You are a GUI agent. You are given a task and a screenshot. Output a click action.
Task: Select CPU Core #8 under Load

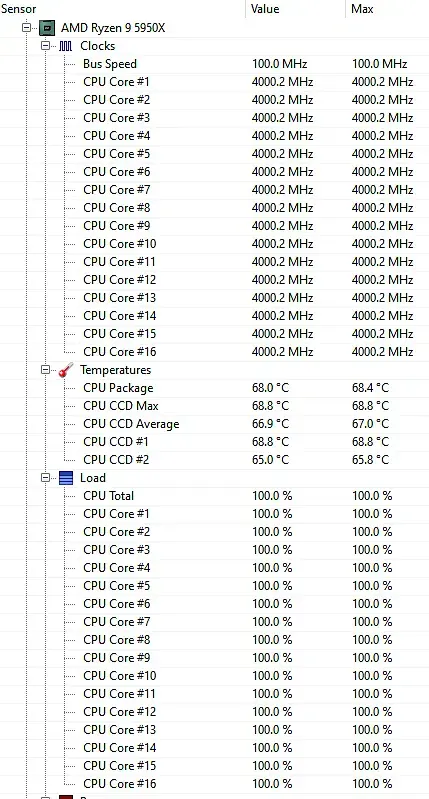214,640
